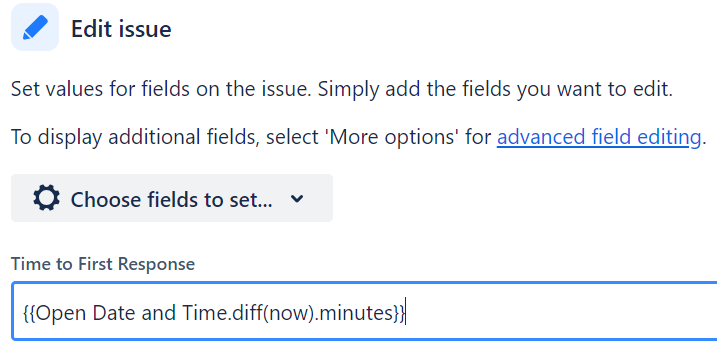717x363 pixels.
Task: Click the gear icon in Choose fields button
Action: point(46,198)
